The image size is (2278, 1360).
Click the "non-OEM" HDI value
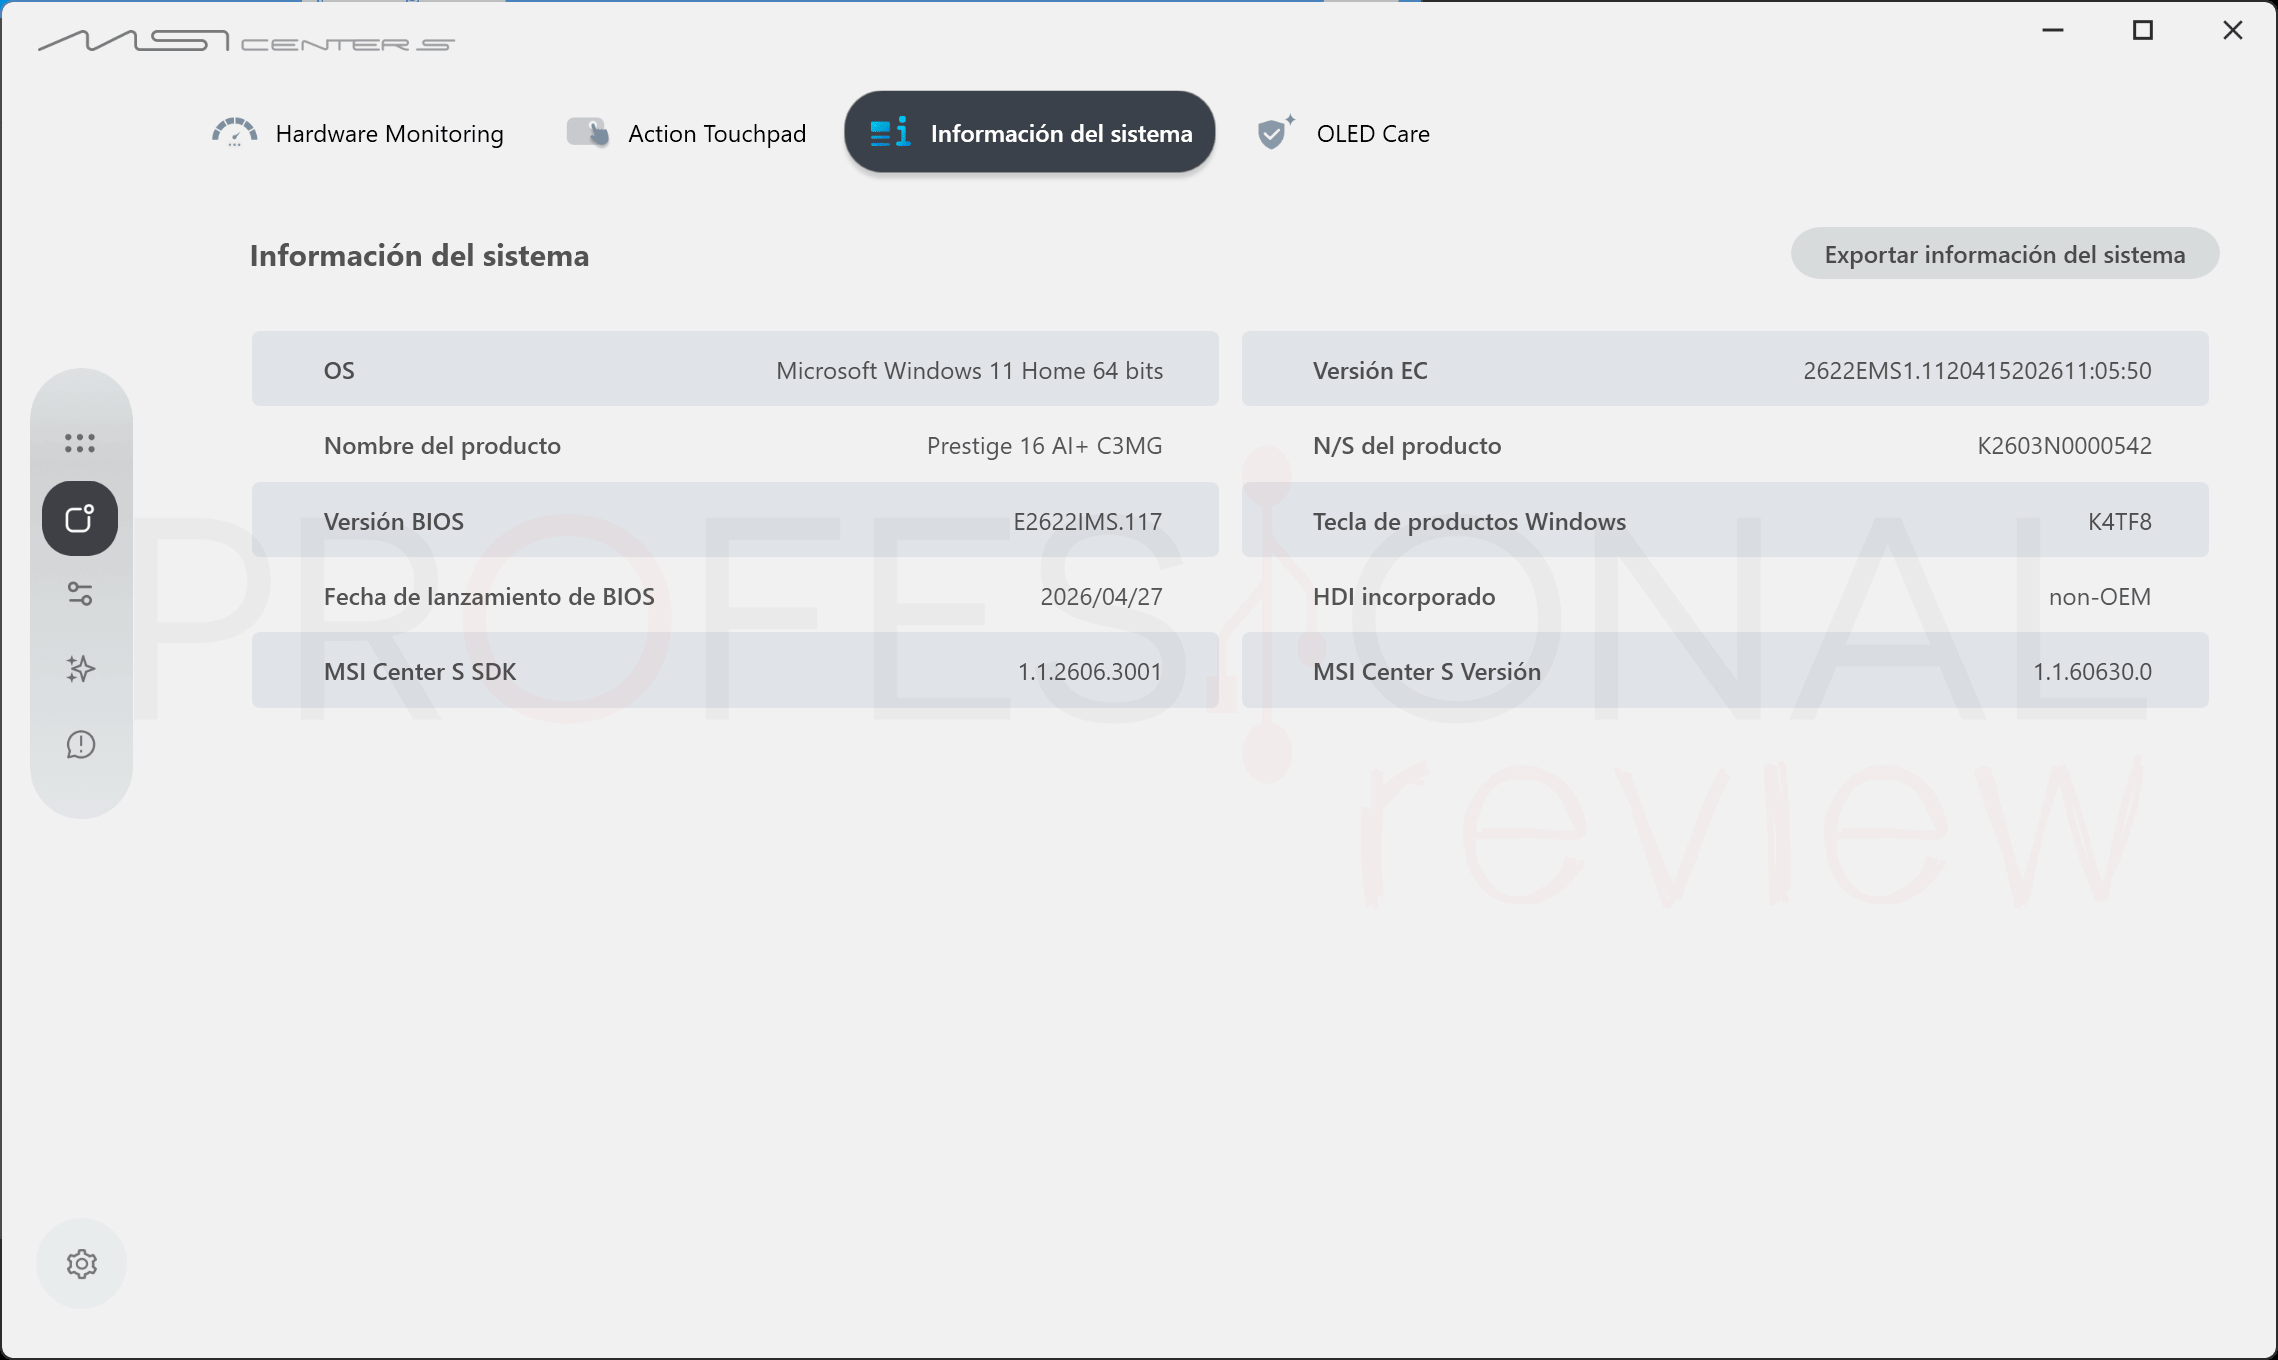pyautogui.click(x=2100, y=596)
